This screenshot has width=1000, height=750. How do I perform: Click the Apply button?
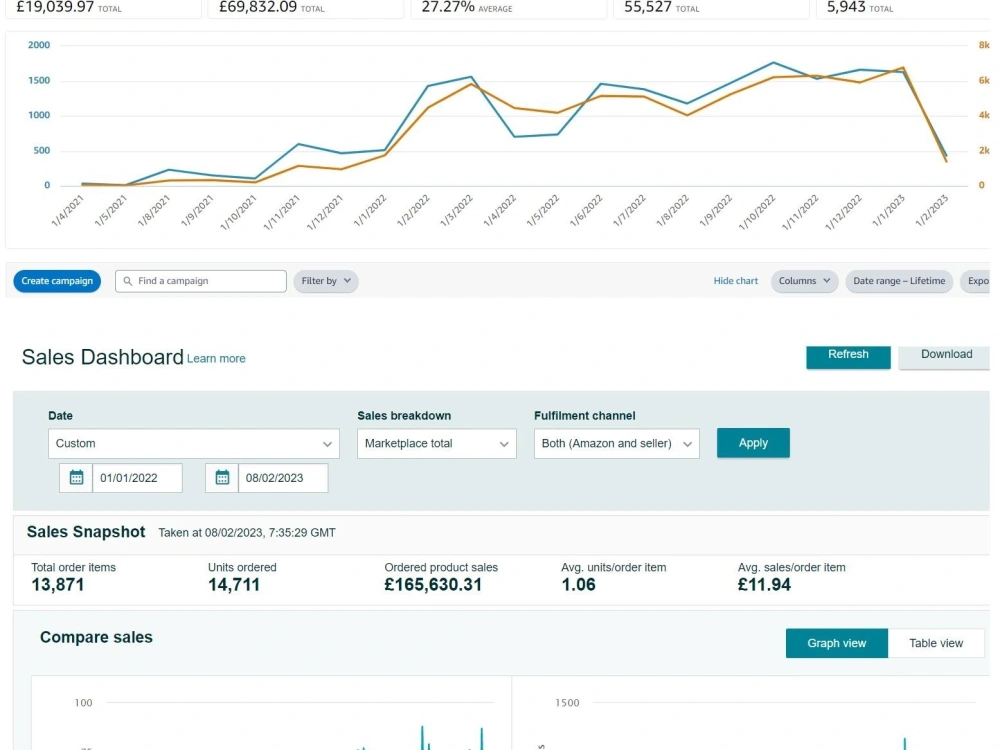point(753,443)
